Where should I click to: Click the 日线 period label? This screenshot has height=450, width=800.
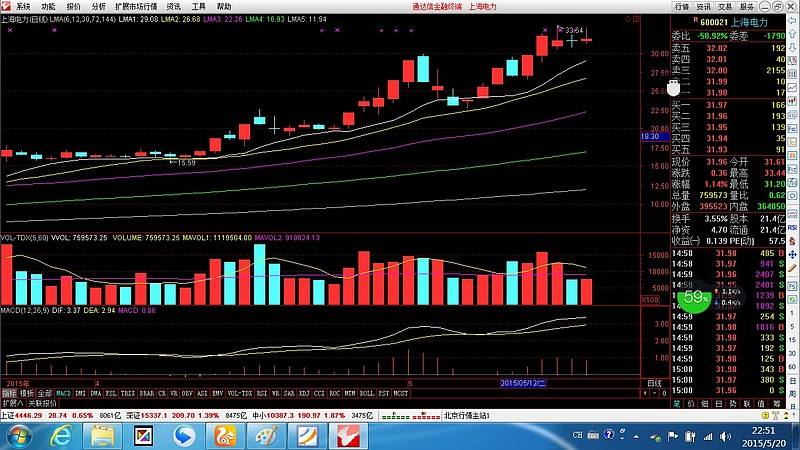655,383
